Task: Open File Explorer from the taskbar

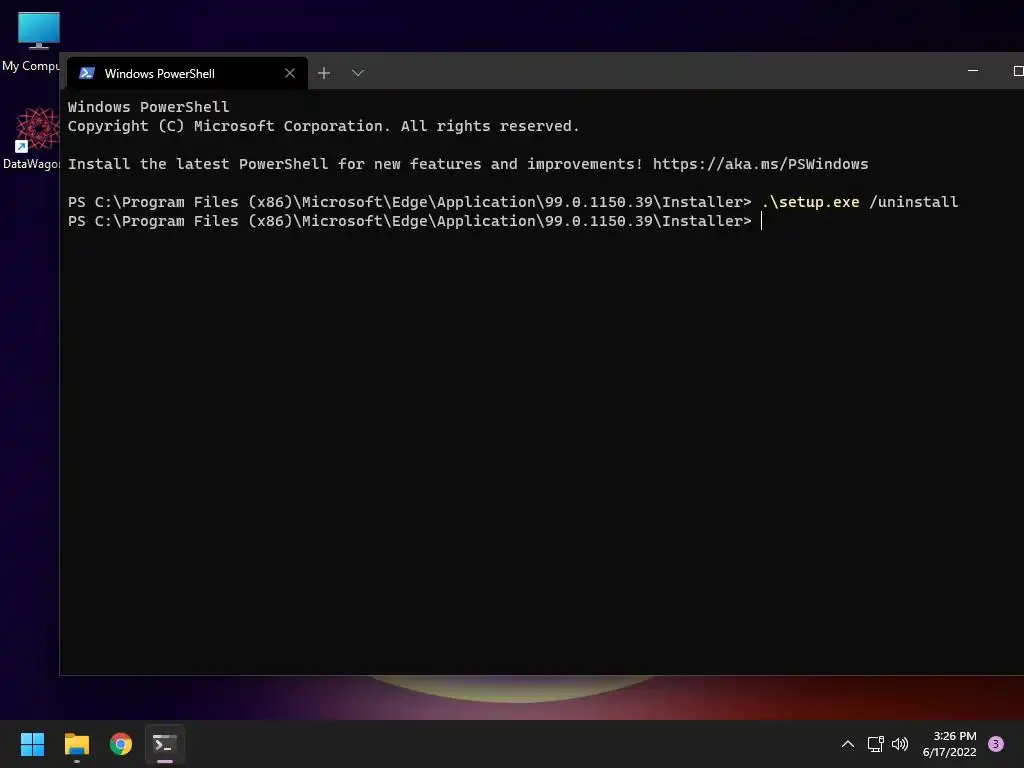Action: pos(76,744)
